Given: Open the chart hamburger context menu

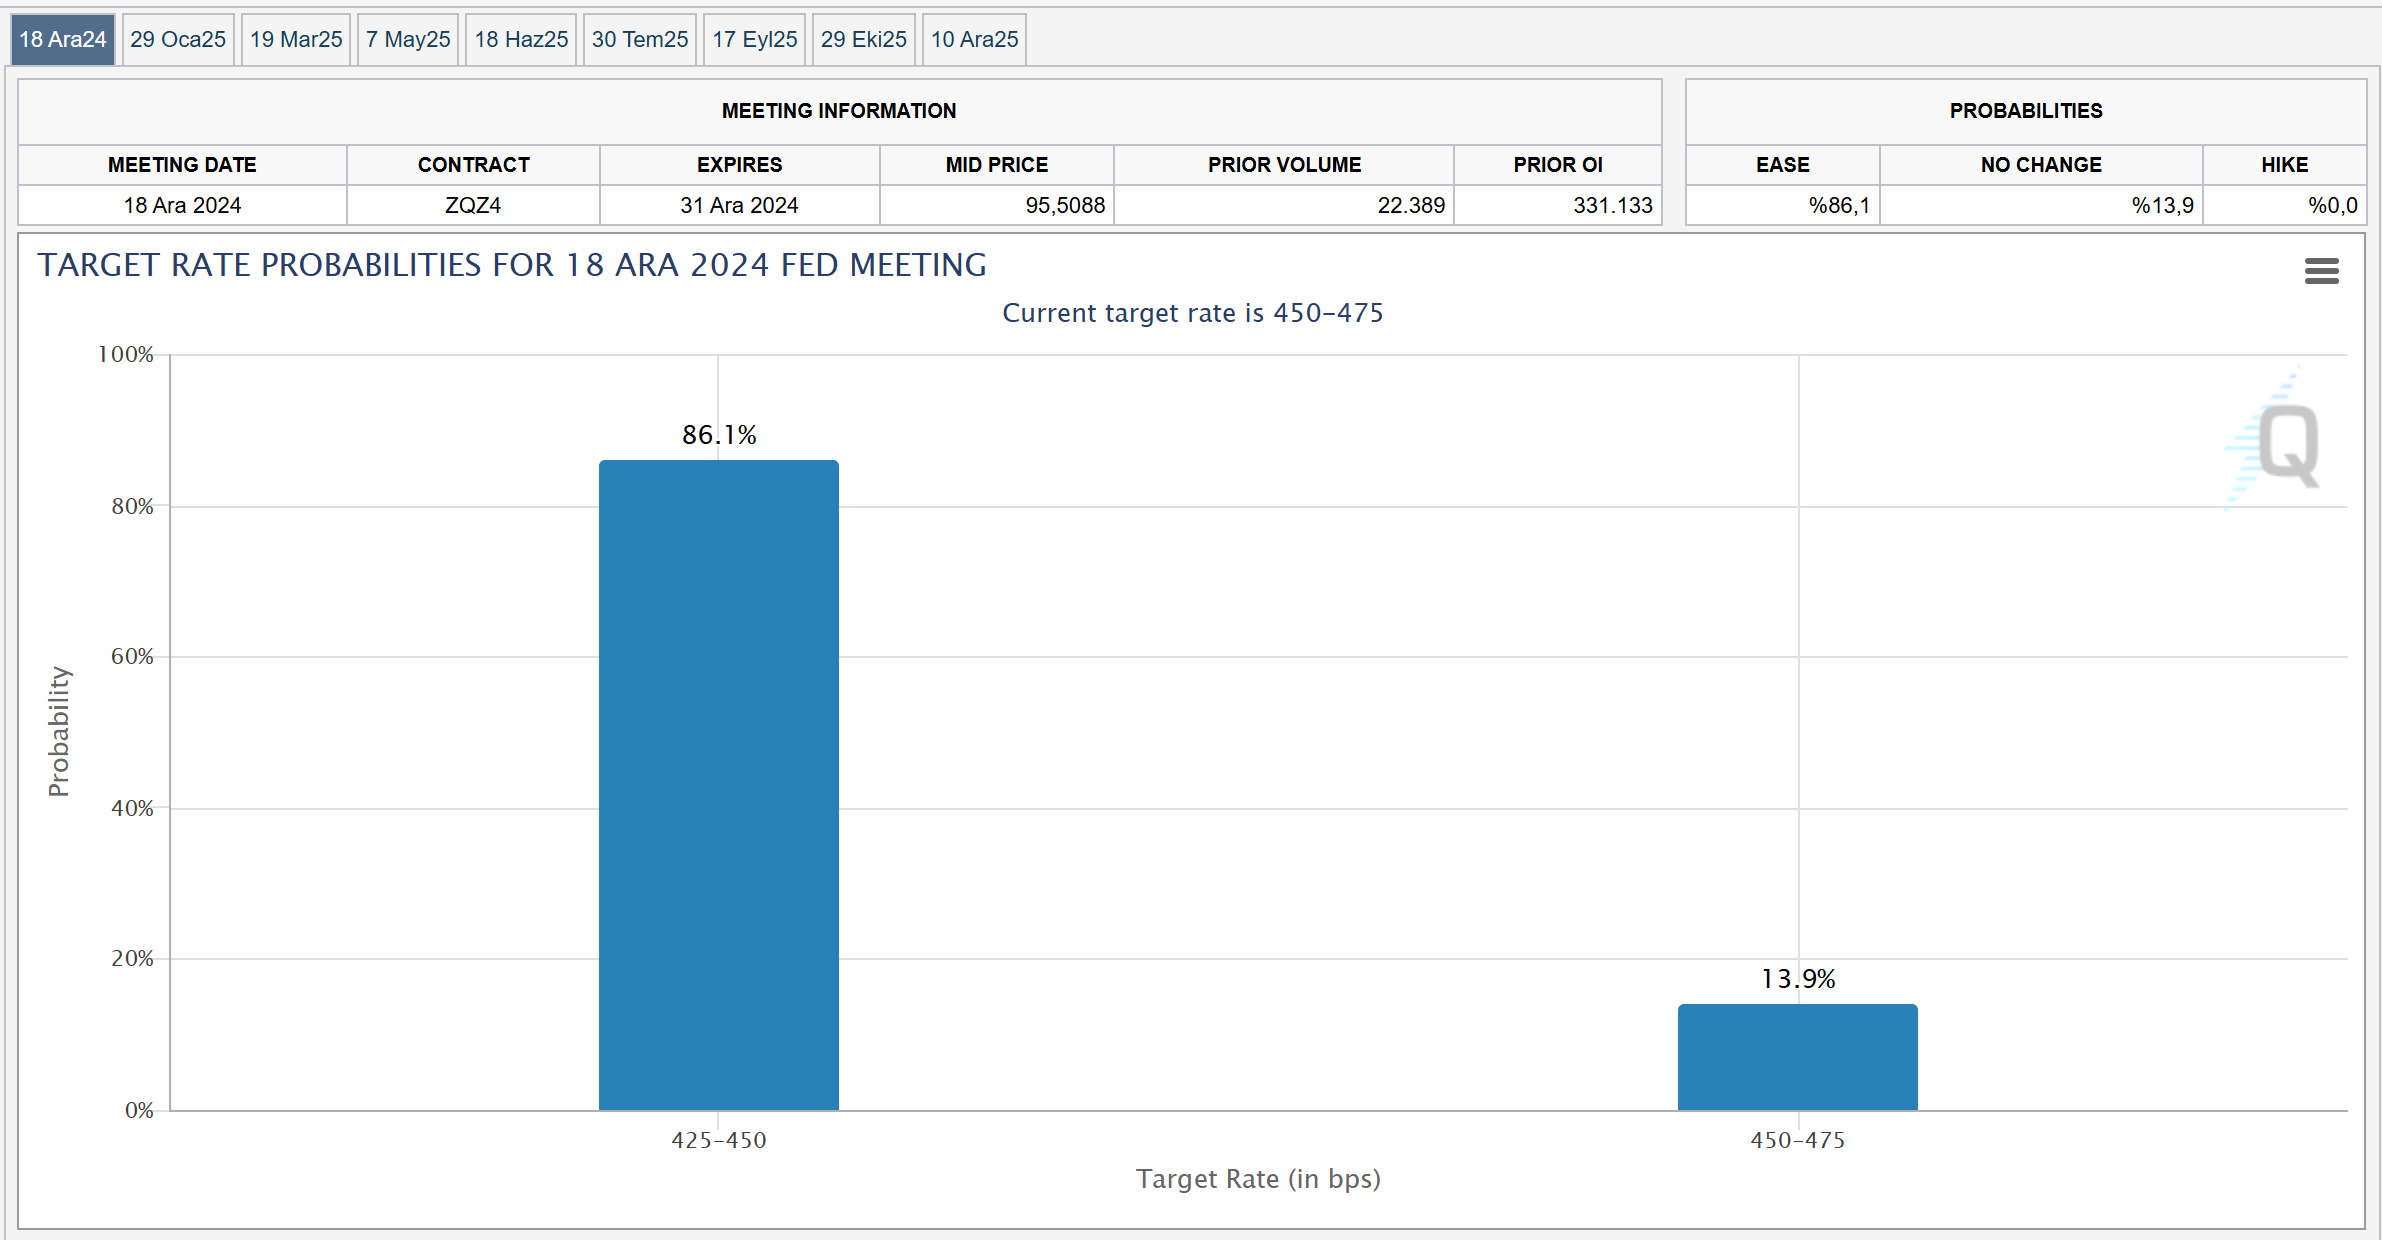Looking at the screenshot, I should click(x=2321, y=271).
